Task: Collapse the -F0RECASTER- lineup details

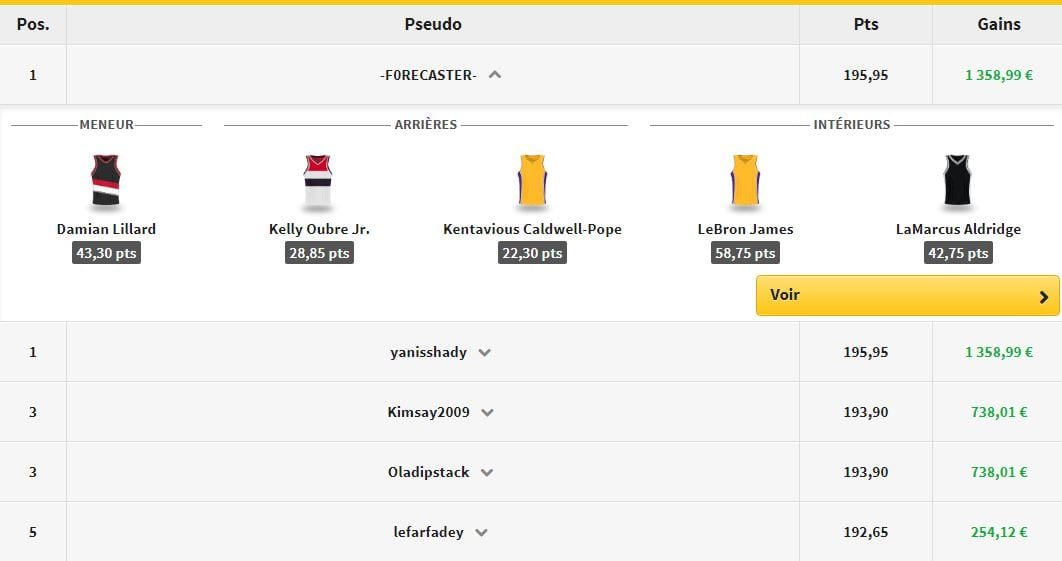Action: tap(494, 75)
